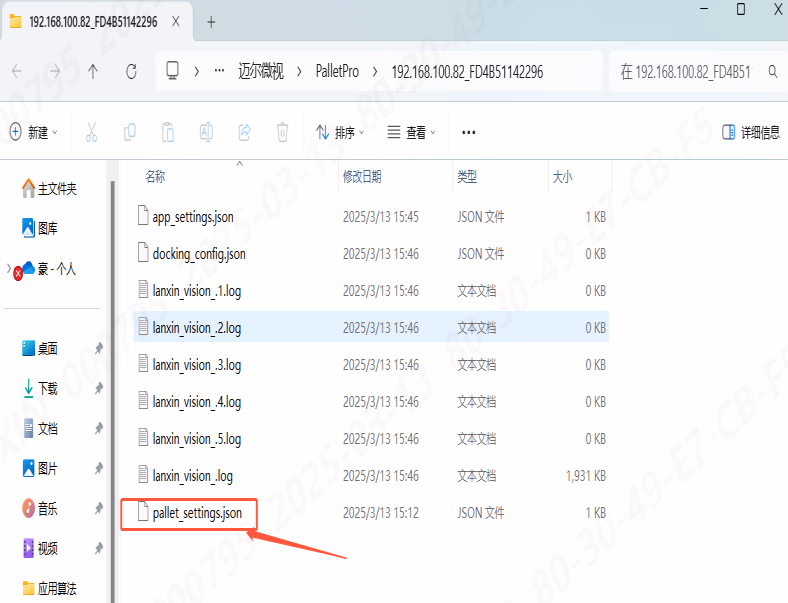Image resolution: width=788 pixels, height=603 pixels.
Task: Open the 查看 (View) dropdown
Action: (x=412, y=133)
